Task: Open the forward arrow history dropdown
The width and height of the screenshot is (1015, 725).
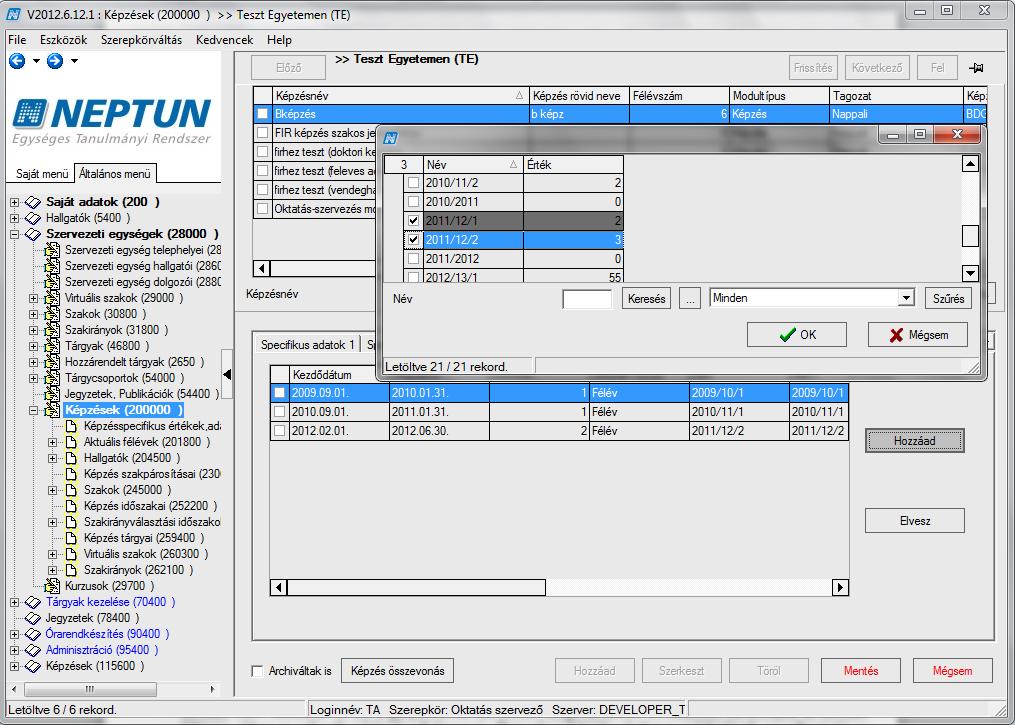Action: point(74,61)
